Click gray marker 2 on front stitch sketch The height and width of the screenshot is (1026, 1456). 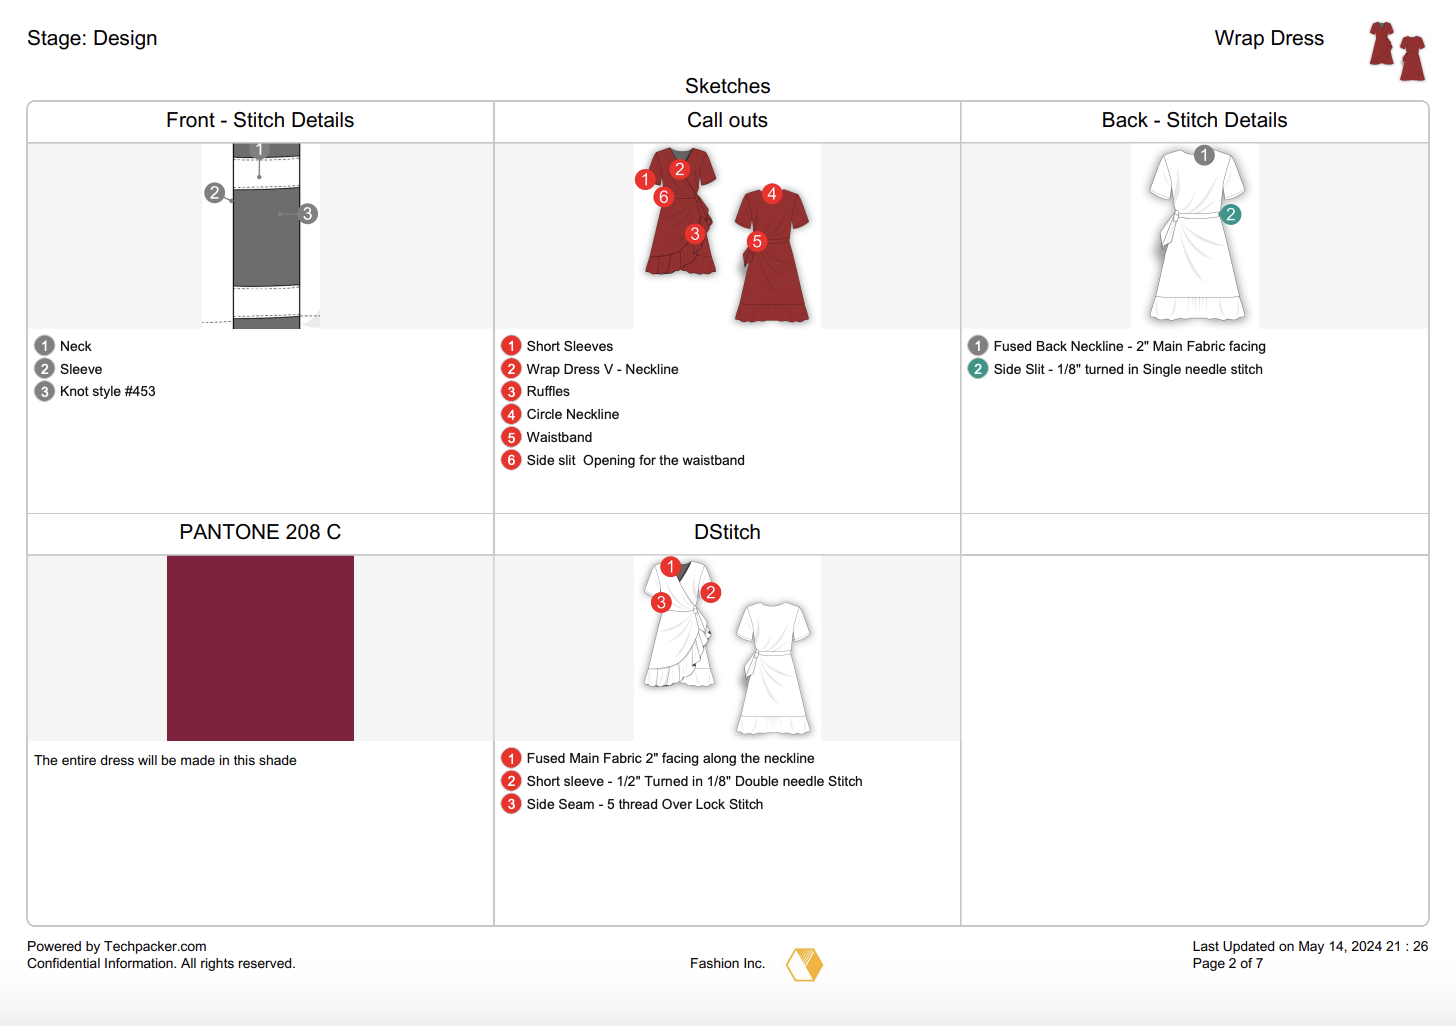point(214,192)
